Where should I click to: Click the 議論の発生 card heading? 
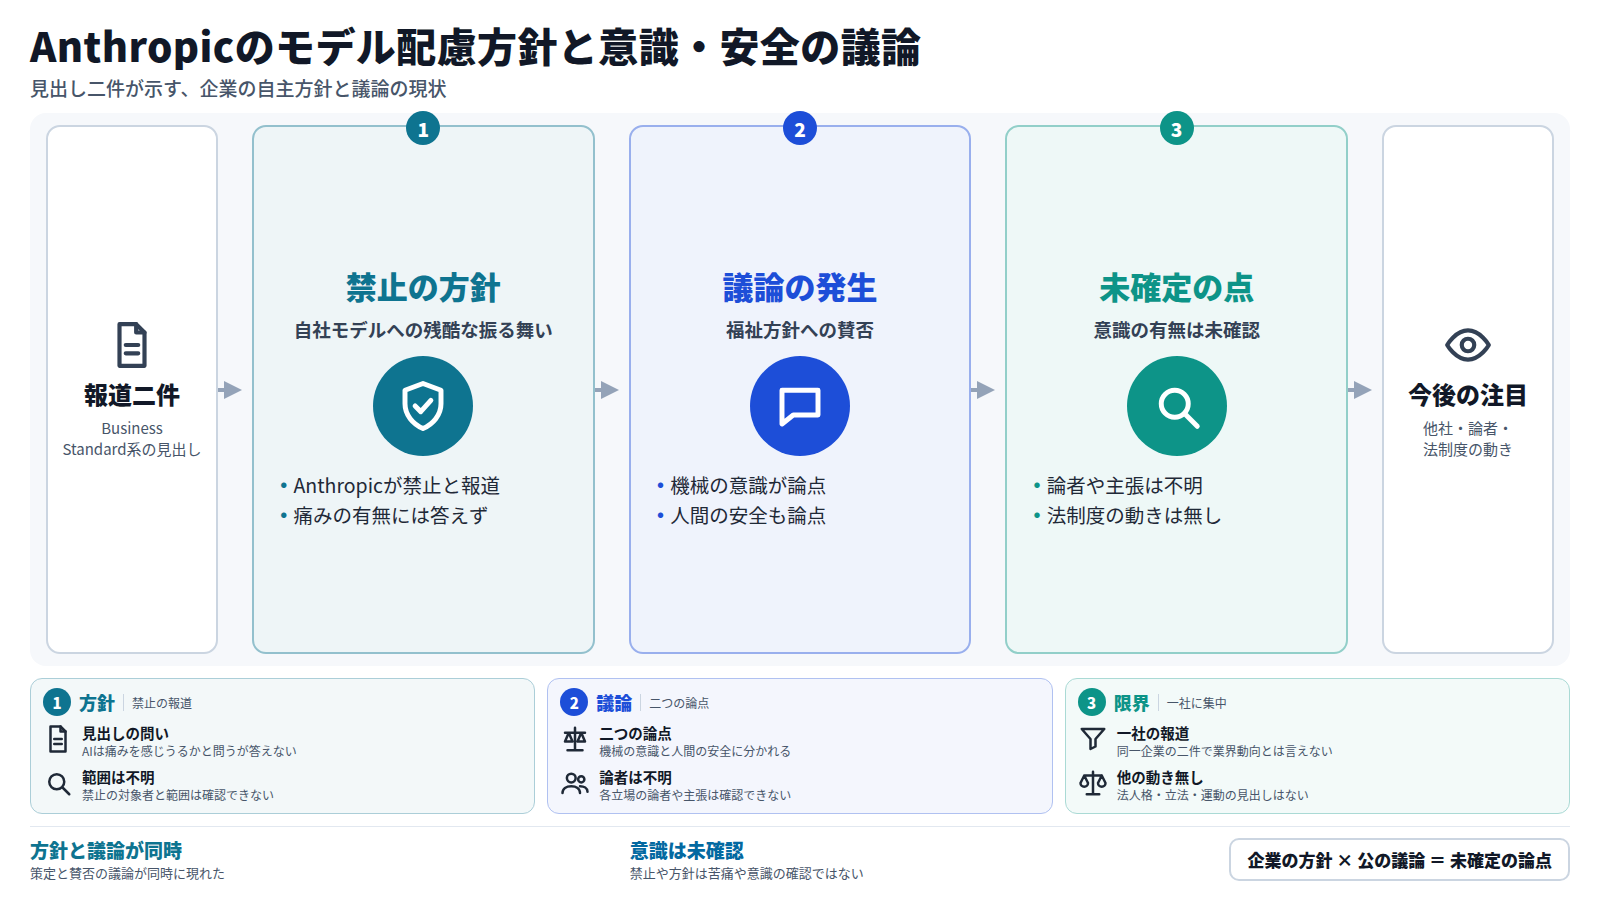pos(800,288)
